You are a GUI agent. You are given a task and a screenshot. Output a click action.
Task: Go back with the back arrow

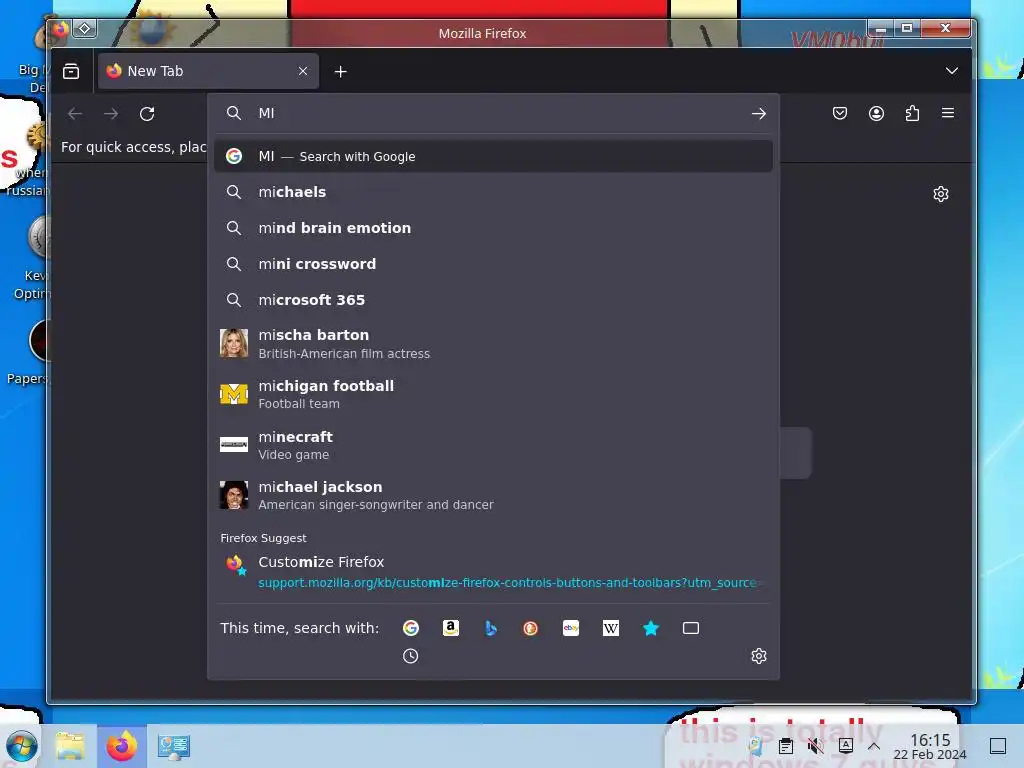[x=75, y=114]
